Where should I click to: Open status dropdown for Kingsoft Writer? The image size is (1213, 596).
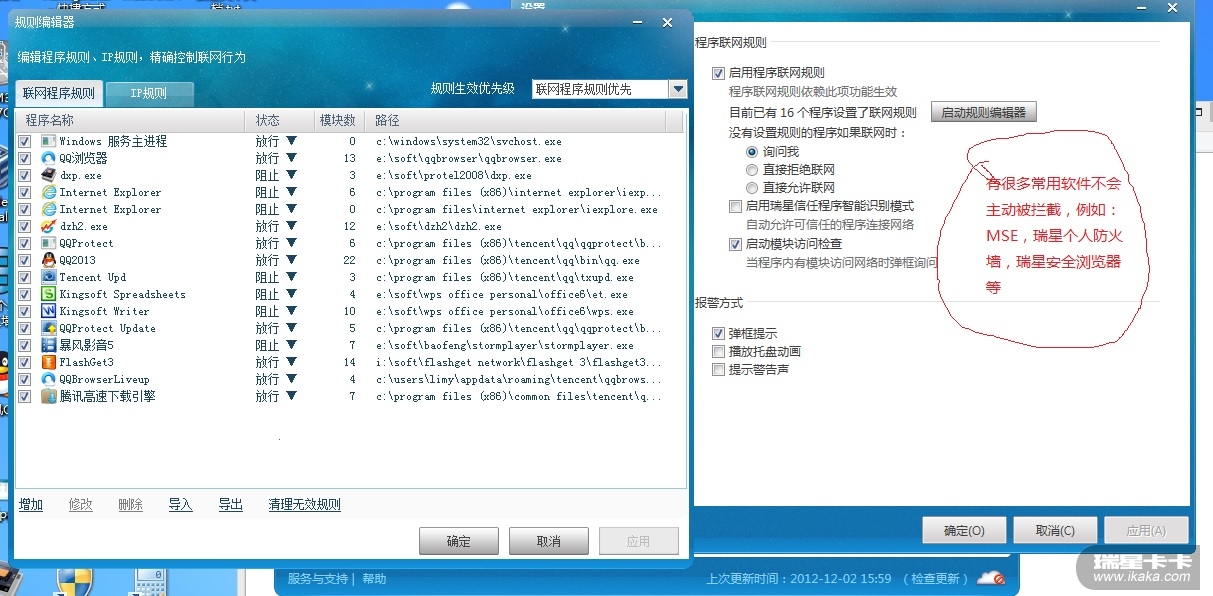point(291,311)
